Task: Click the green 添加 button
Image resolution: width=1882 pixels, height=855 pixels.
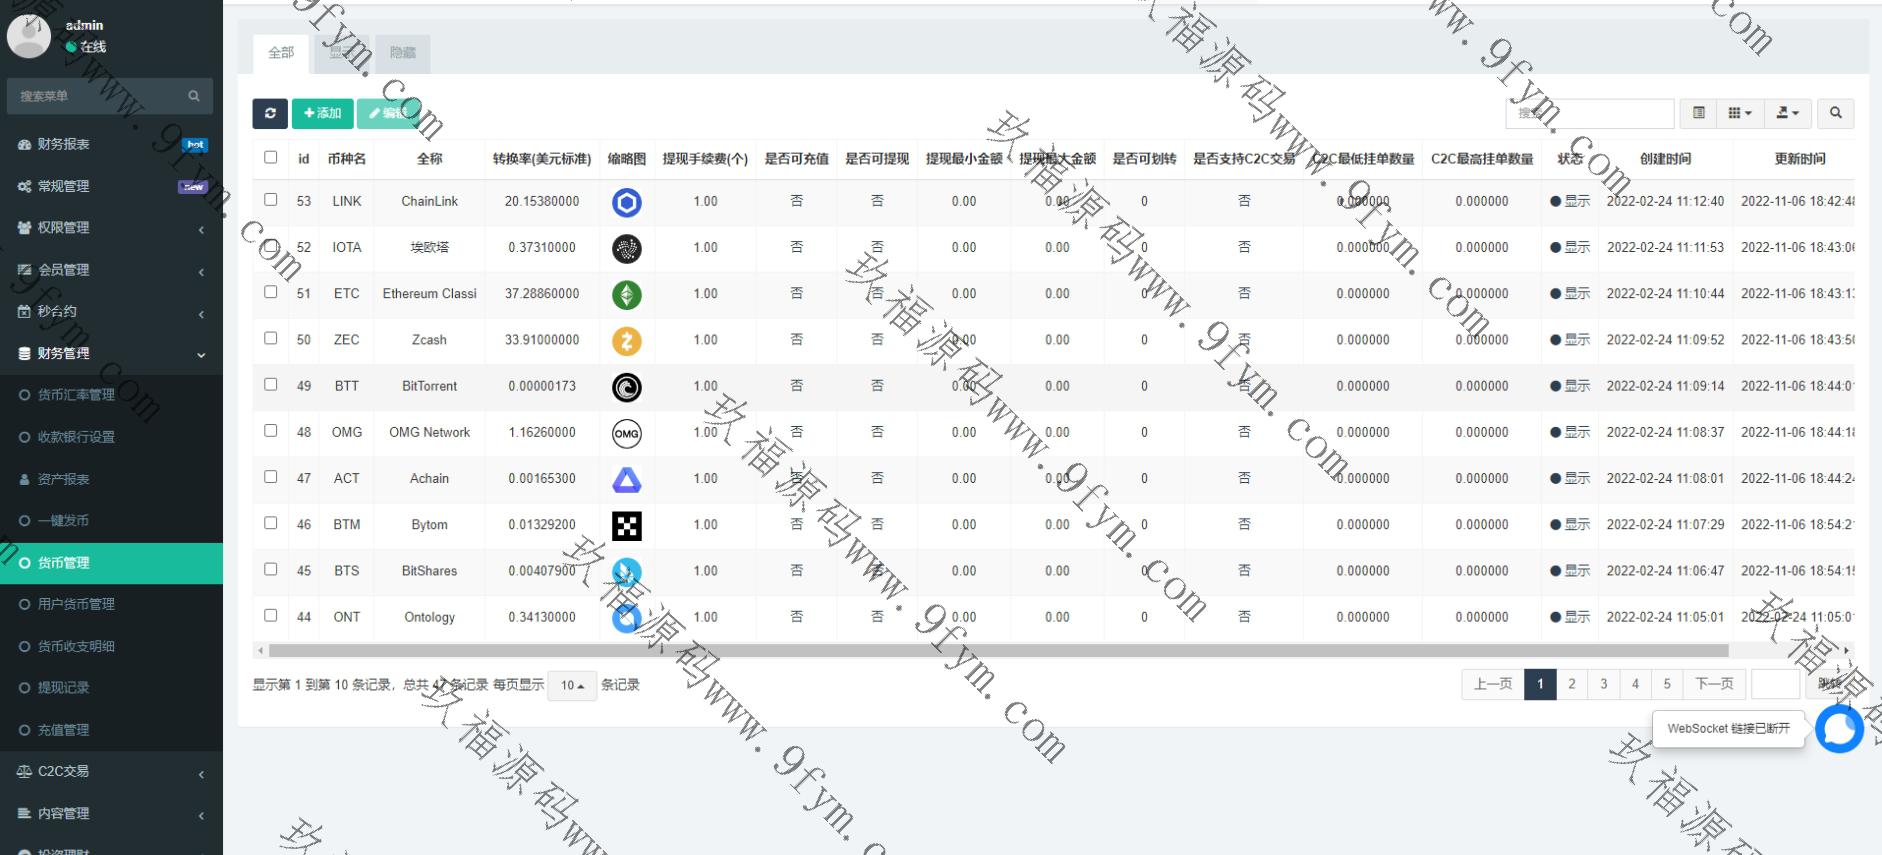Action: [322, 113]
